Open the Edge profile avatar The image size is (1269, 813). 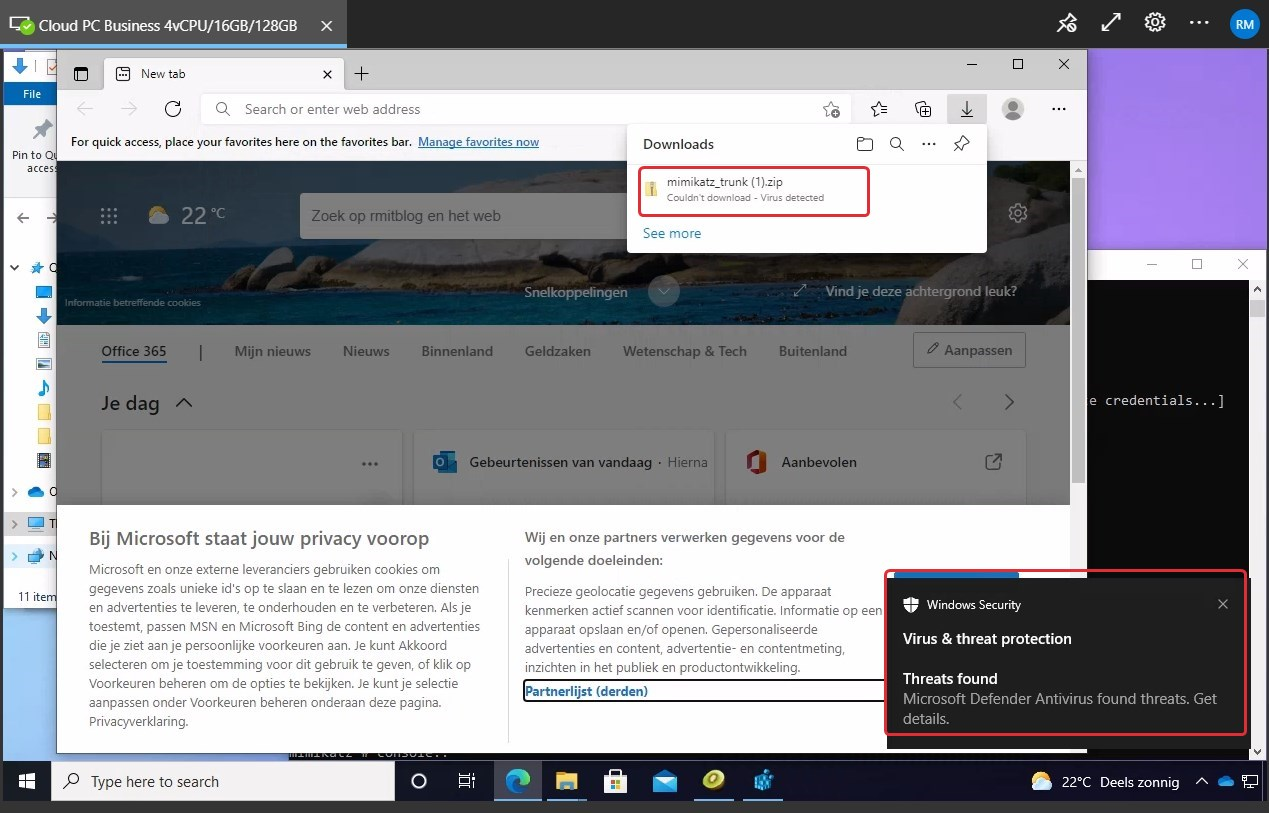[1013, 109]
